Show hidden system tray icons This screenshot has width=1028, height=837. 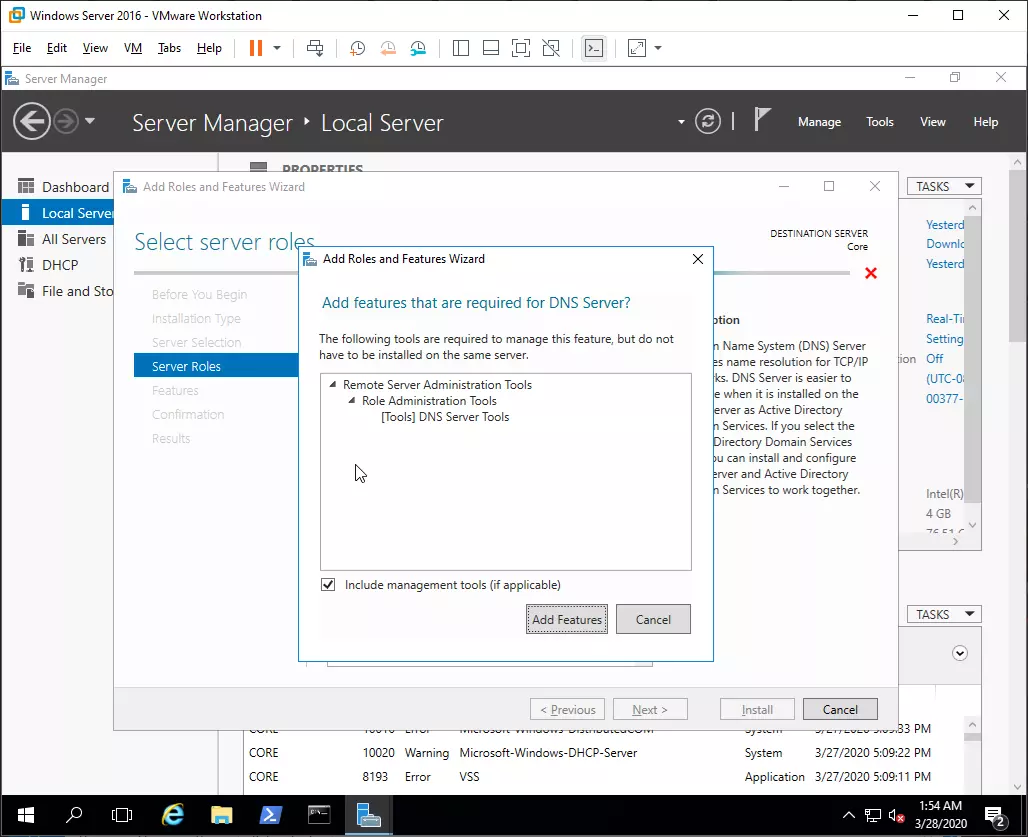click(x=849, y=815)
